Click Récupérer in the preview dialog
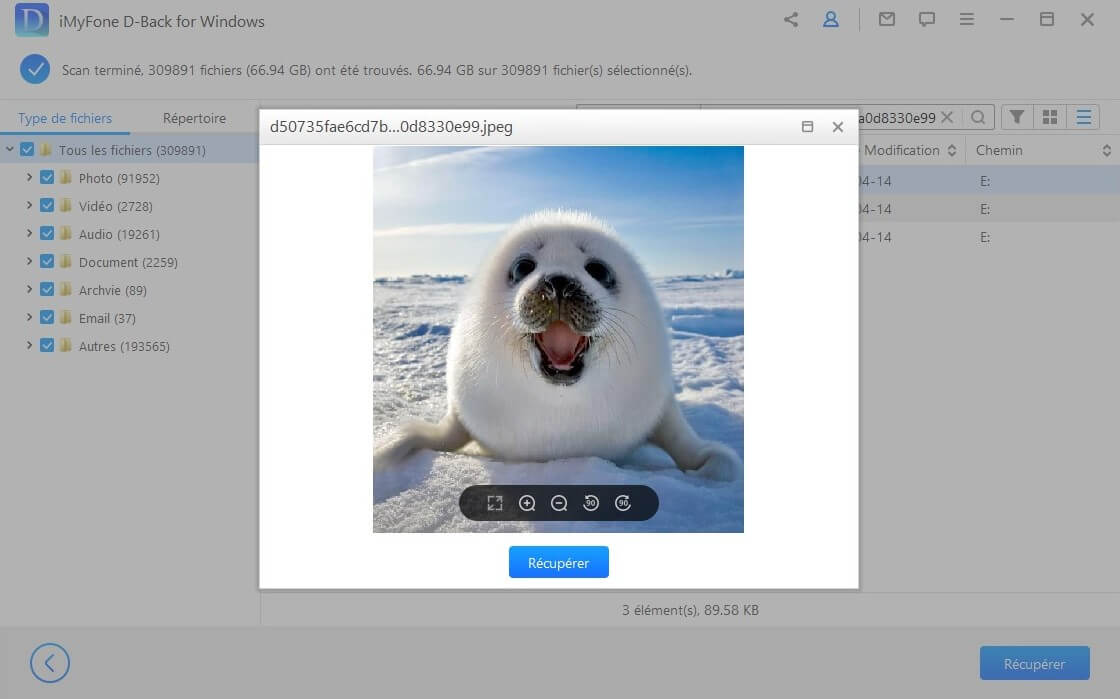1120x699 pixels. tap(558, 562)
